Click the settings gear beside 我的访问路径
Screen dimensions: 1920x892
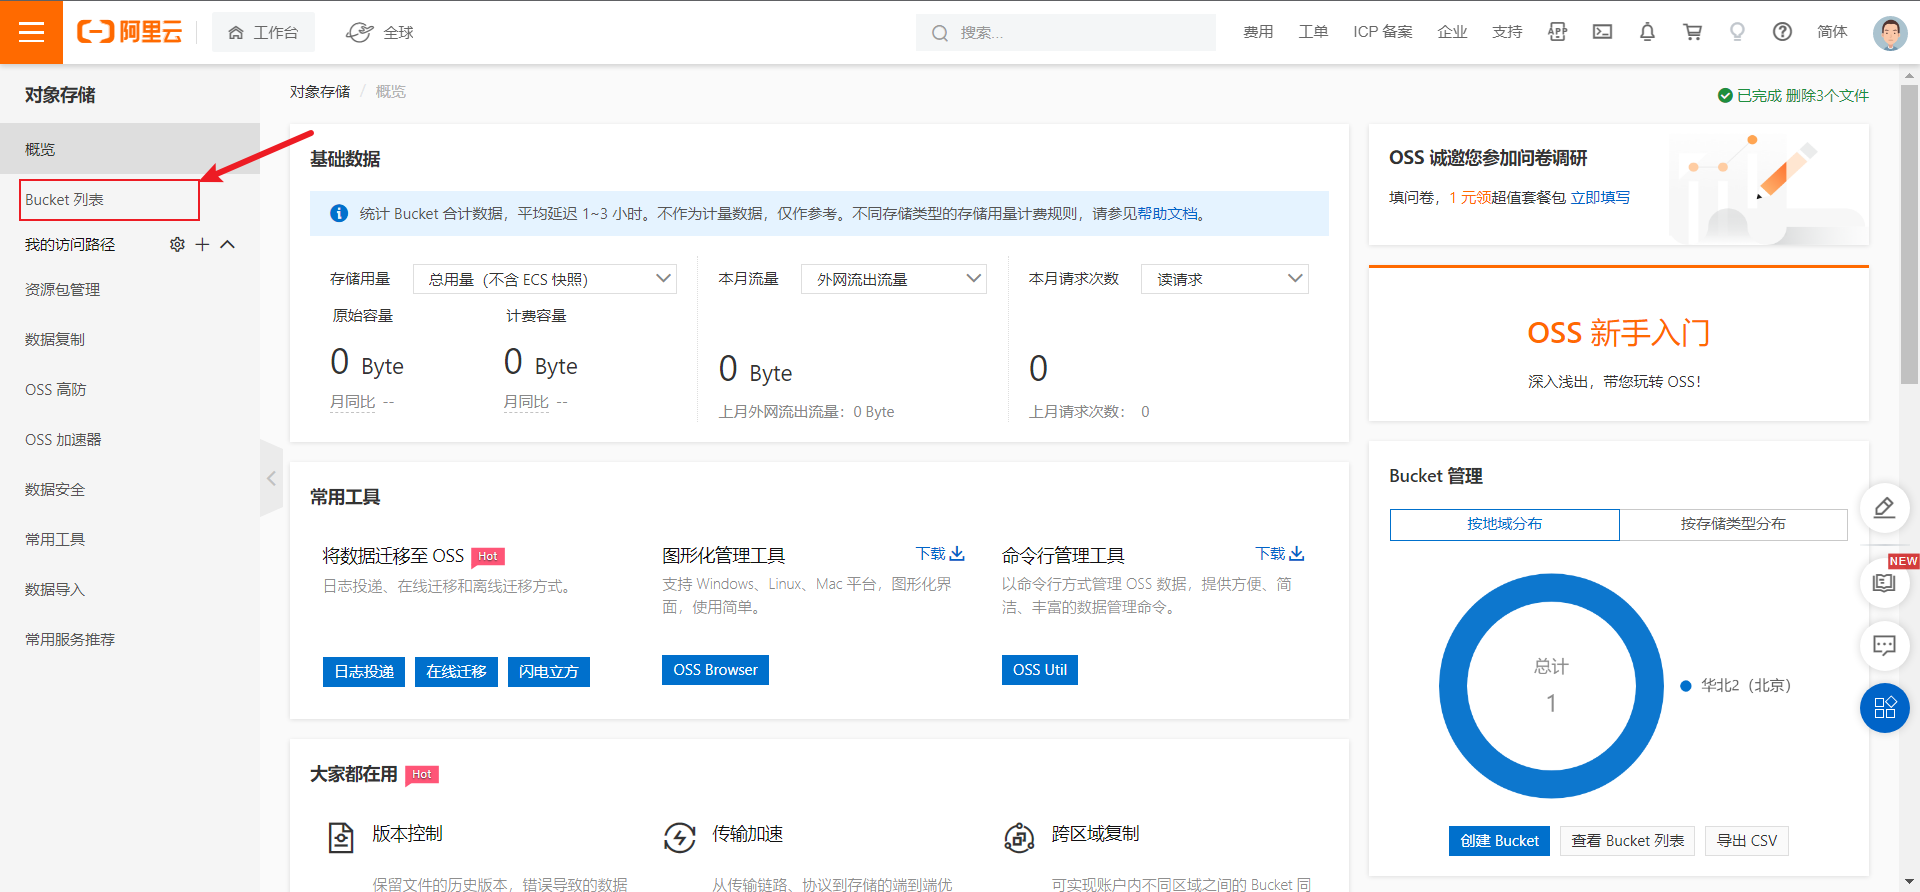[x=177, y=244]
